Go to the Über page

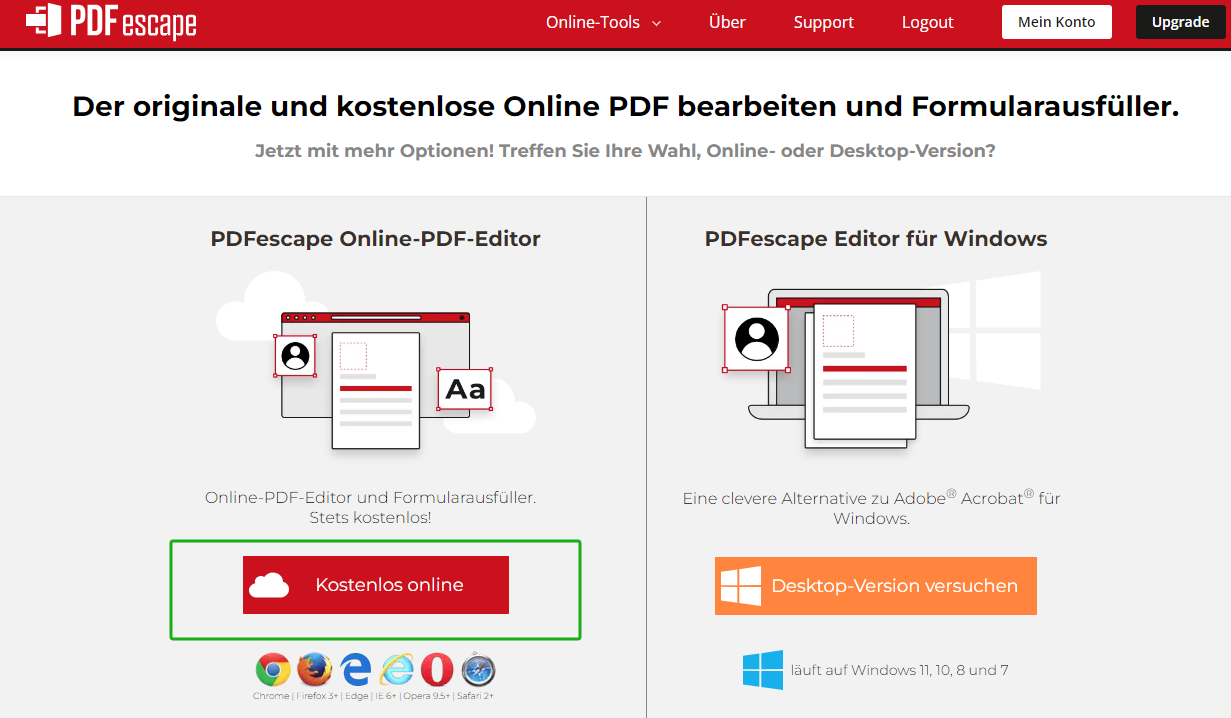click(727, 22)
